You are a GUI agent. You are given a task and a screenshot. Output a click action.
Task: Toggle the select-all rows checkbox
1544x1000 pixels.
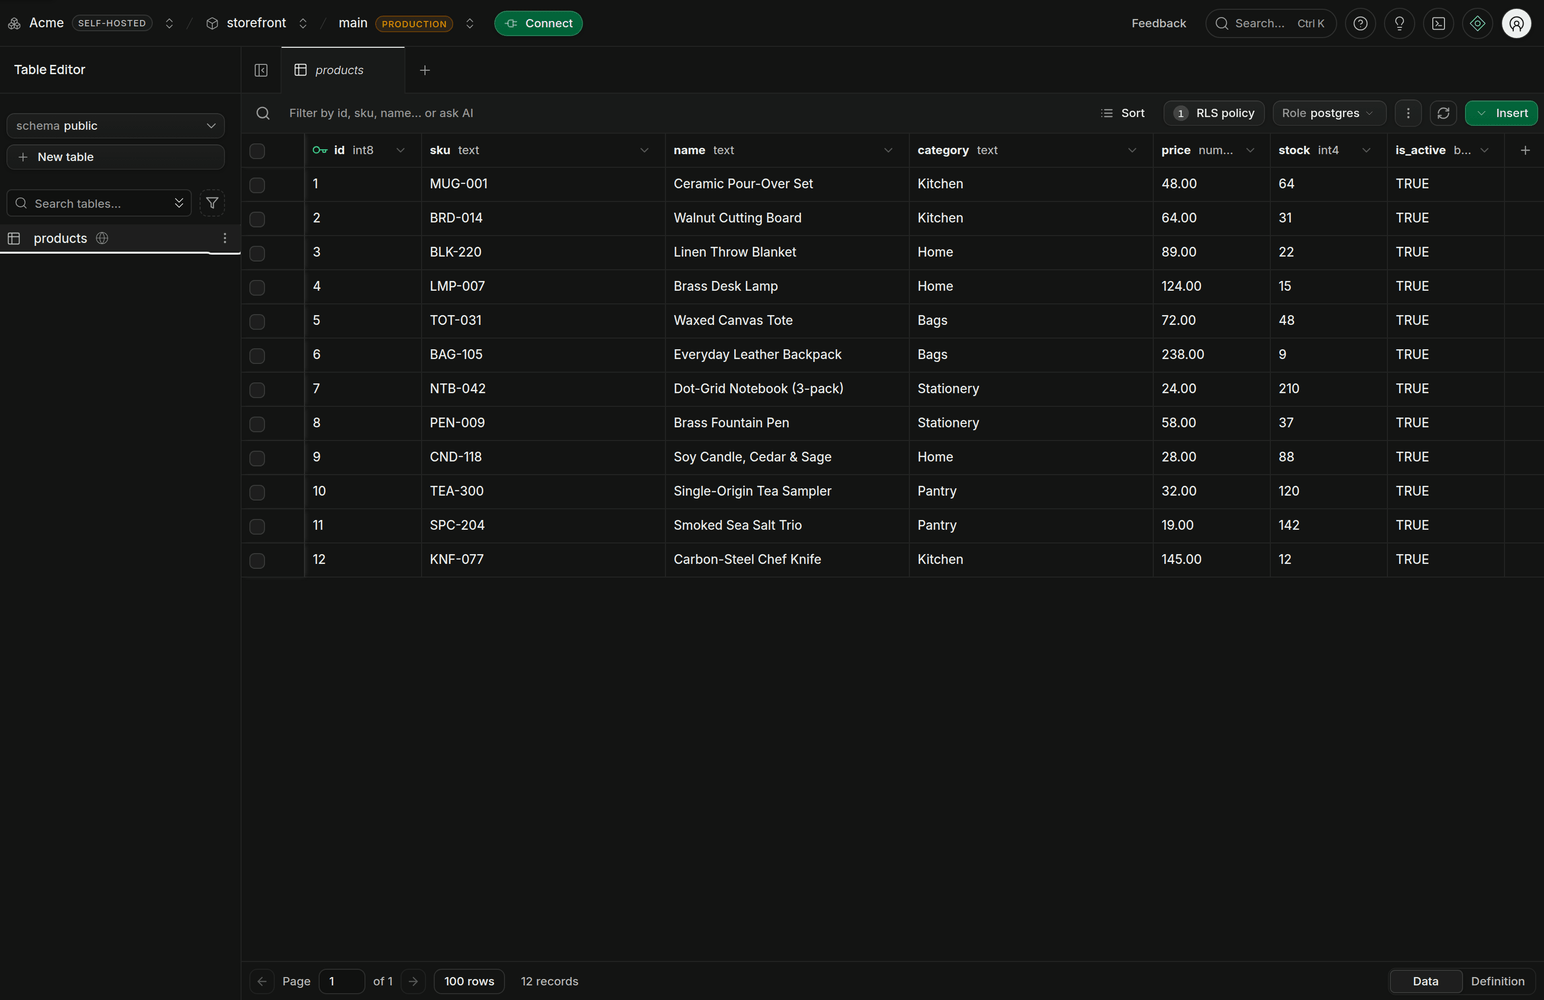(x=257, y=151)
